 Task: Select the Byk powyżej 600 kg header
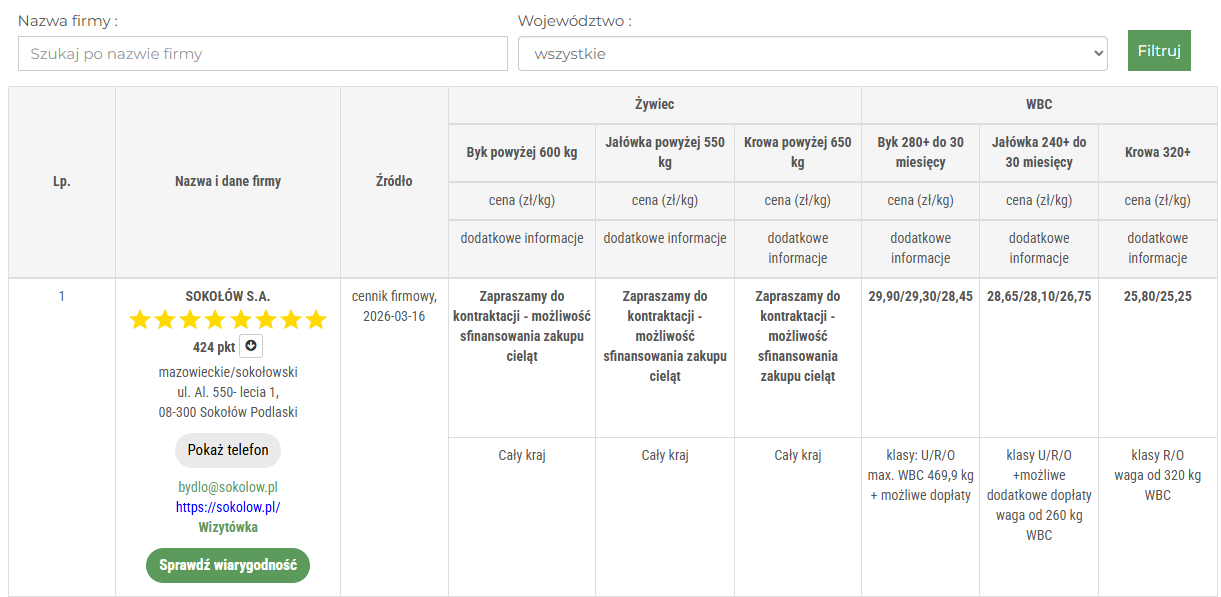[522, 152]
